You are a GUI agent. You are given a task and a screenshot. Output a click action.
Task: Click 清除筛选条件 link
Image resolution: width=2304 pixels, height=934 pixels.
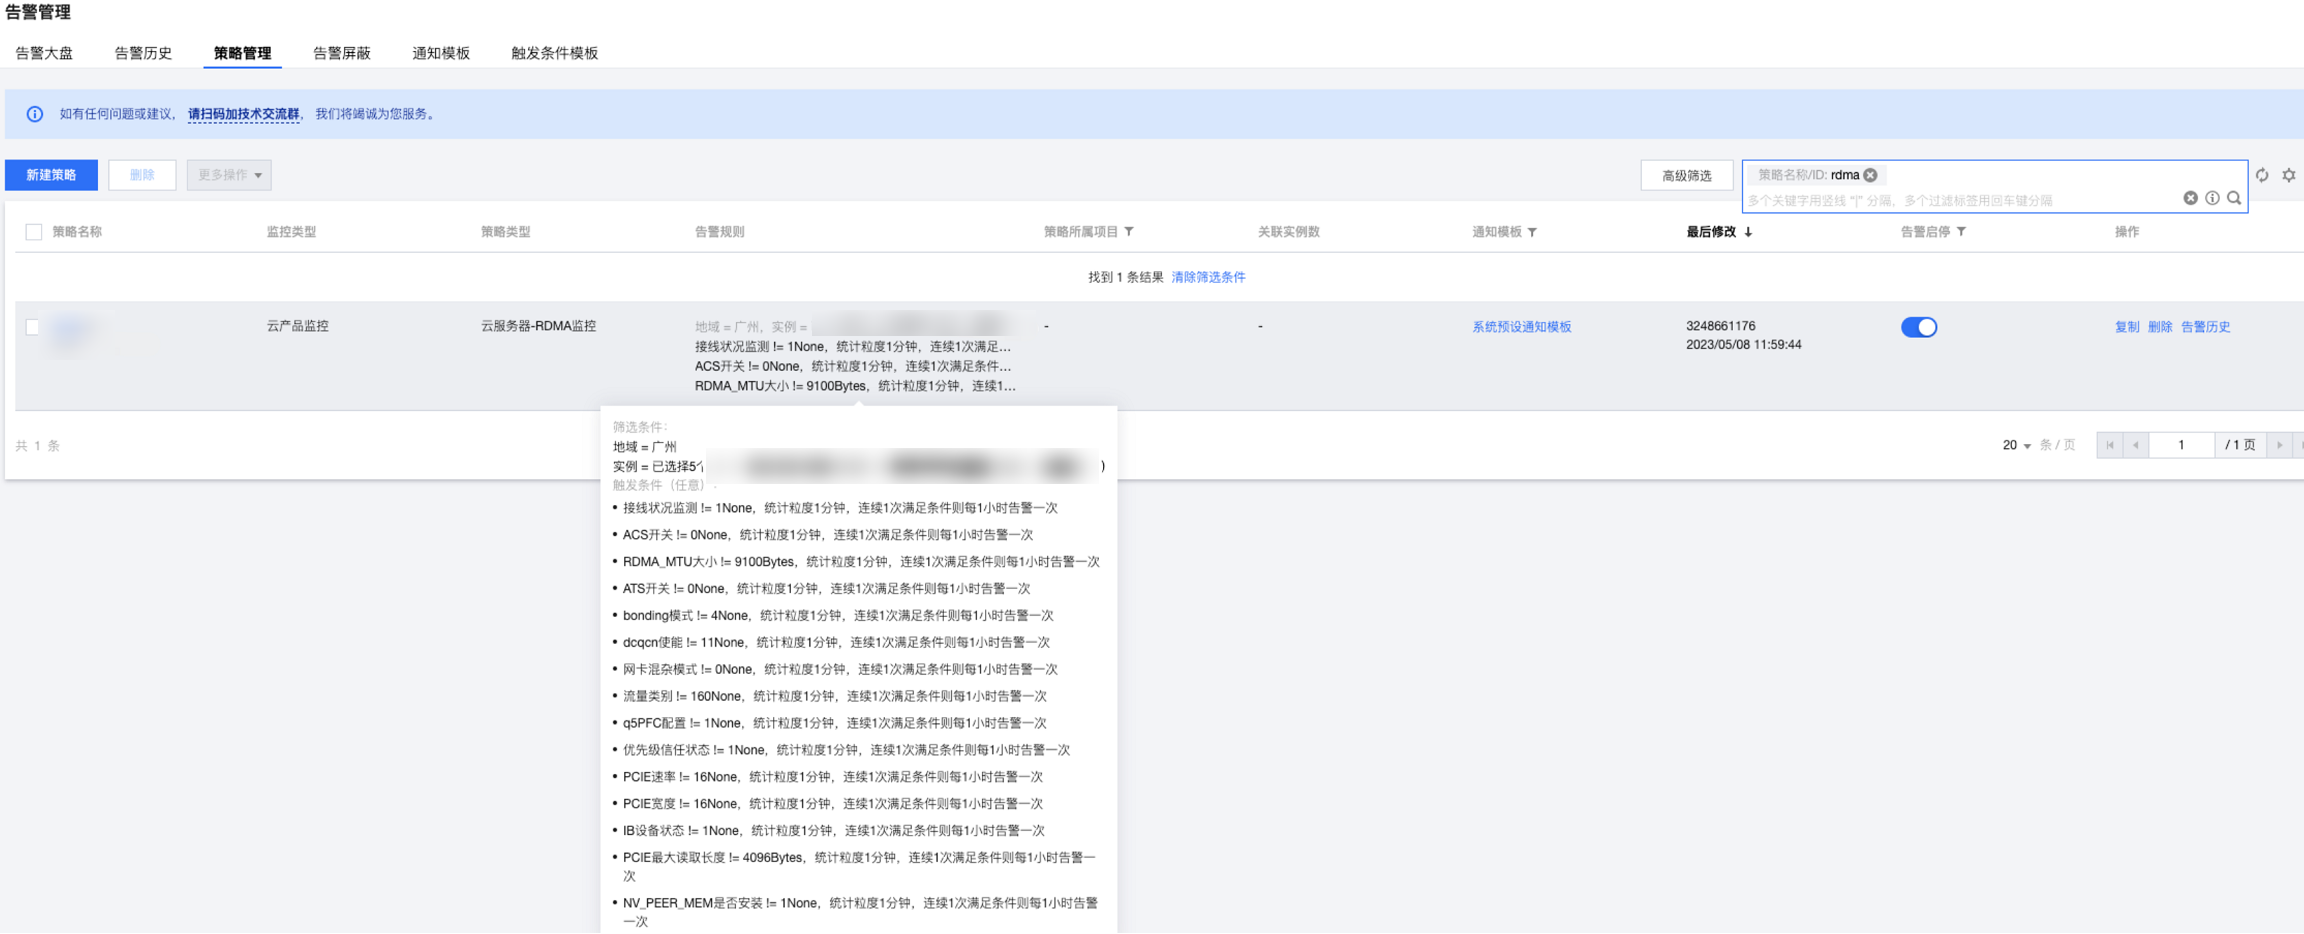pyautogui.click(x=1208, y=277)
